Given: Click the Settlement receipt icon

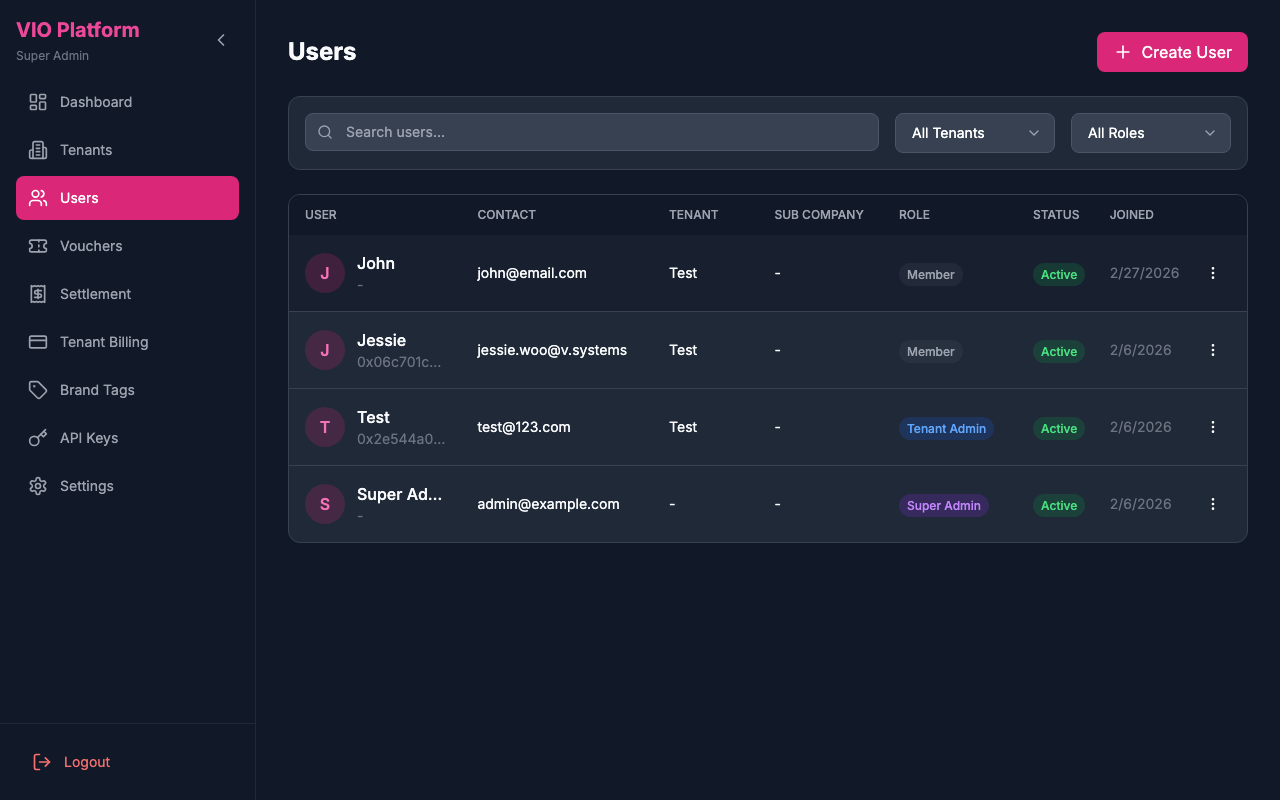Looking at the screenshot, I should pyautogui.click(x=38, y=294).
